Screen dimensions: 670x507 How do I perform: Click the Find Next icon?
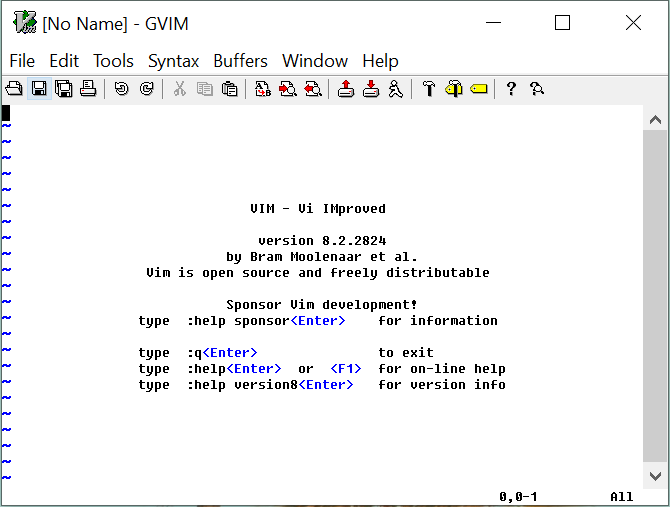[x=288, y=89]
